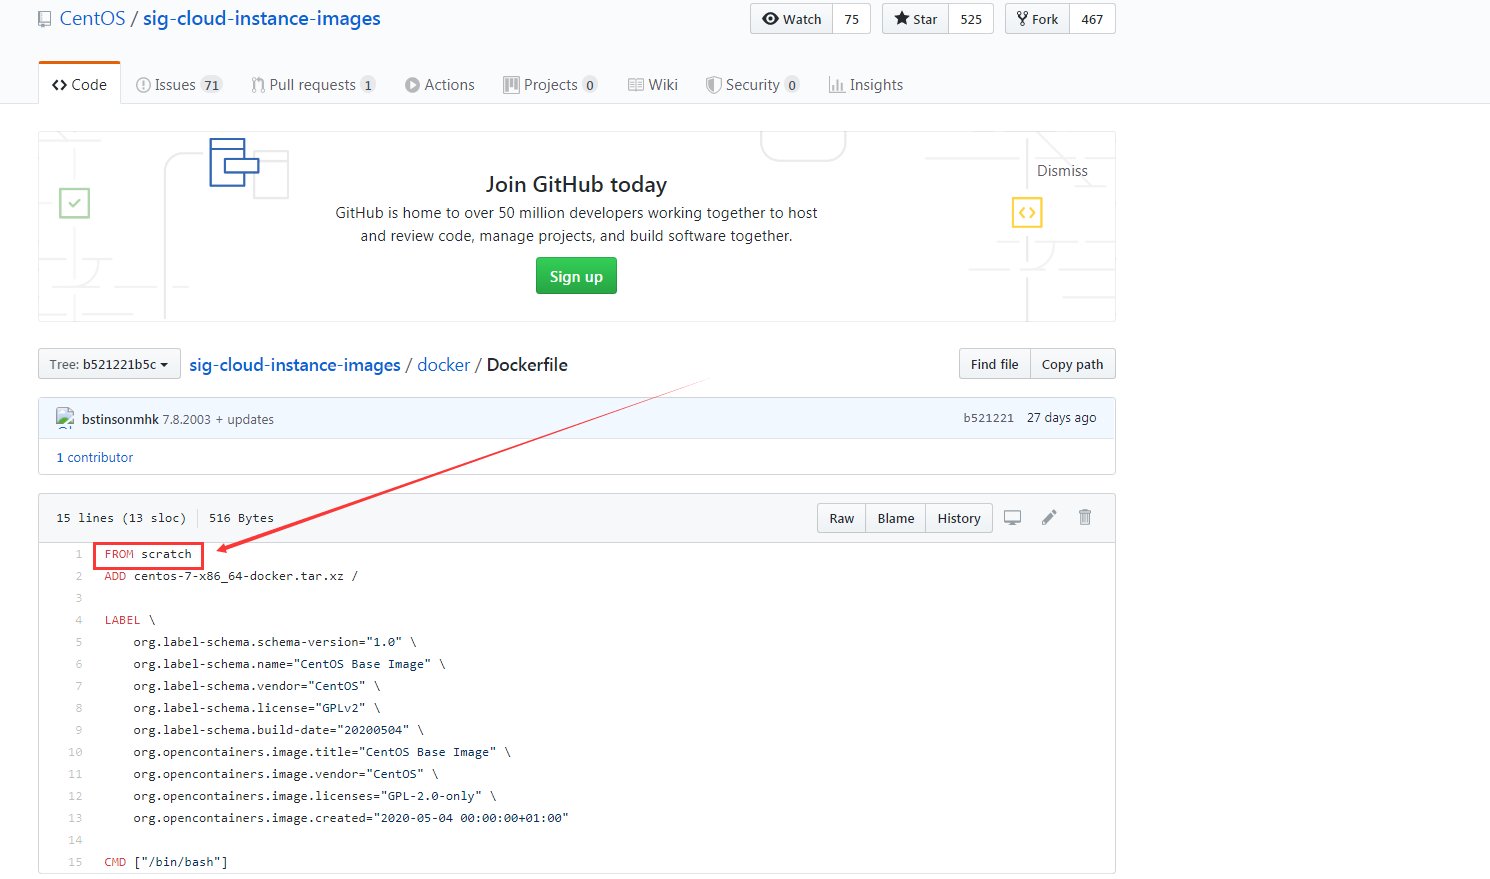Click the green Sign up button
Viewport: 1490px width, 879px height.
(x=576, y=277)
